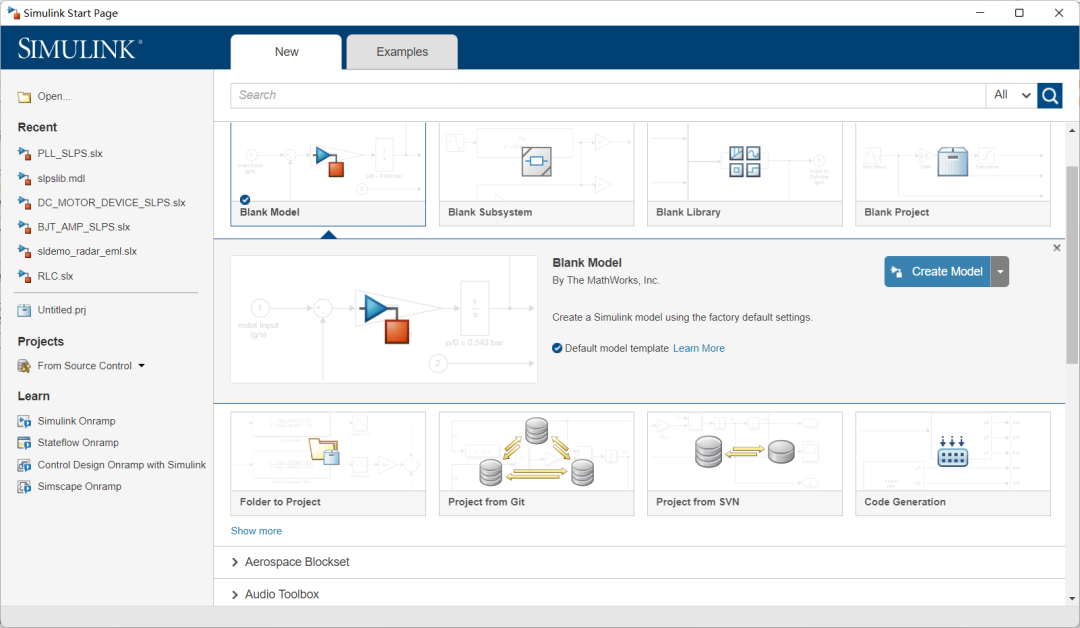
Task: Open the All search filter dropdown
Action: click(x=1011, y=96)
